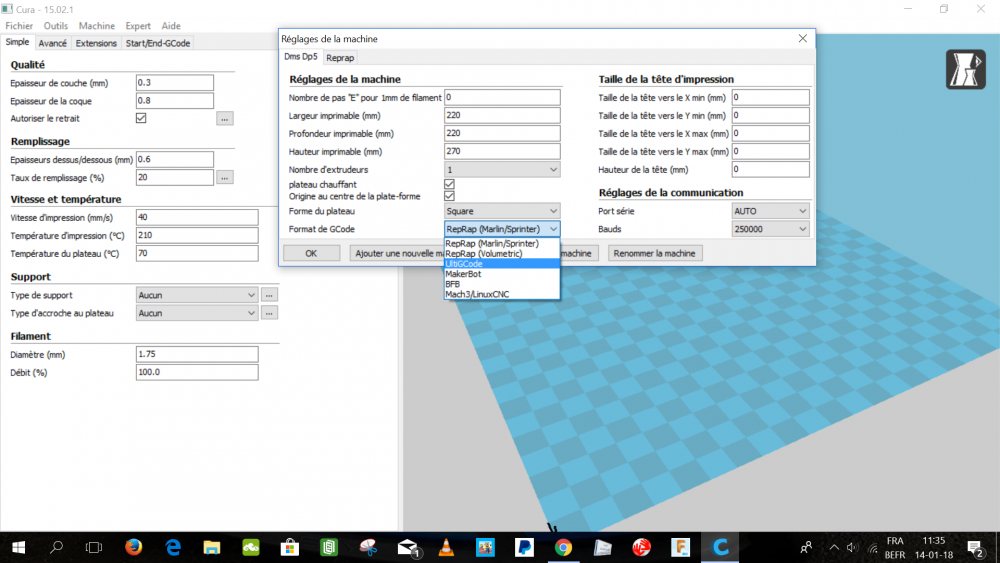This screenshot has width=1000, height=563.
Task: Open Microsoft Edge from the taskbar
Action: tap(173, 547)
